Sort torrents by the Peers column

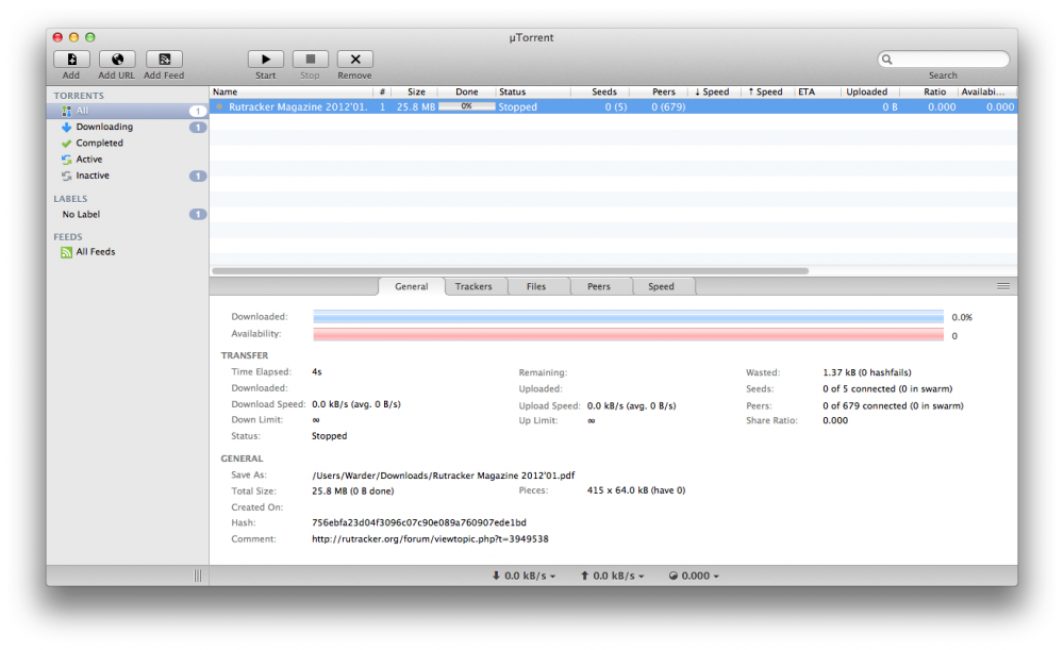tap(659, 92)
